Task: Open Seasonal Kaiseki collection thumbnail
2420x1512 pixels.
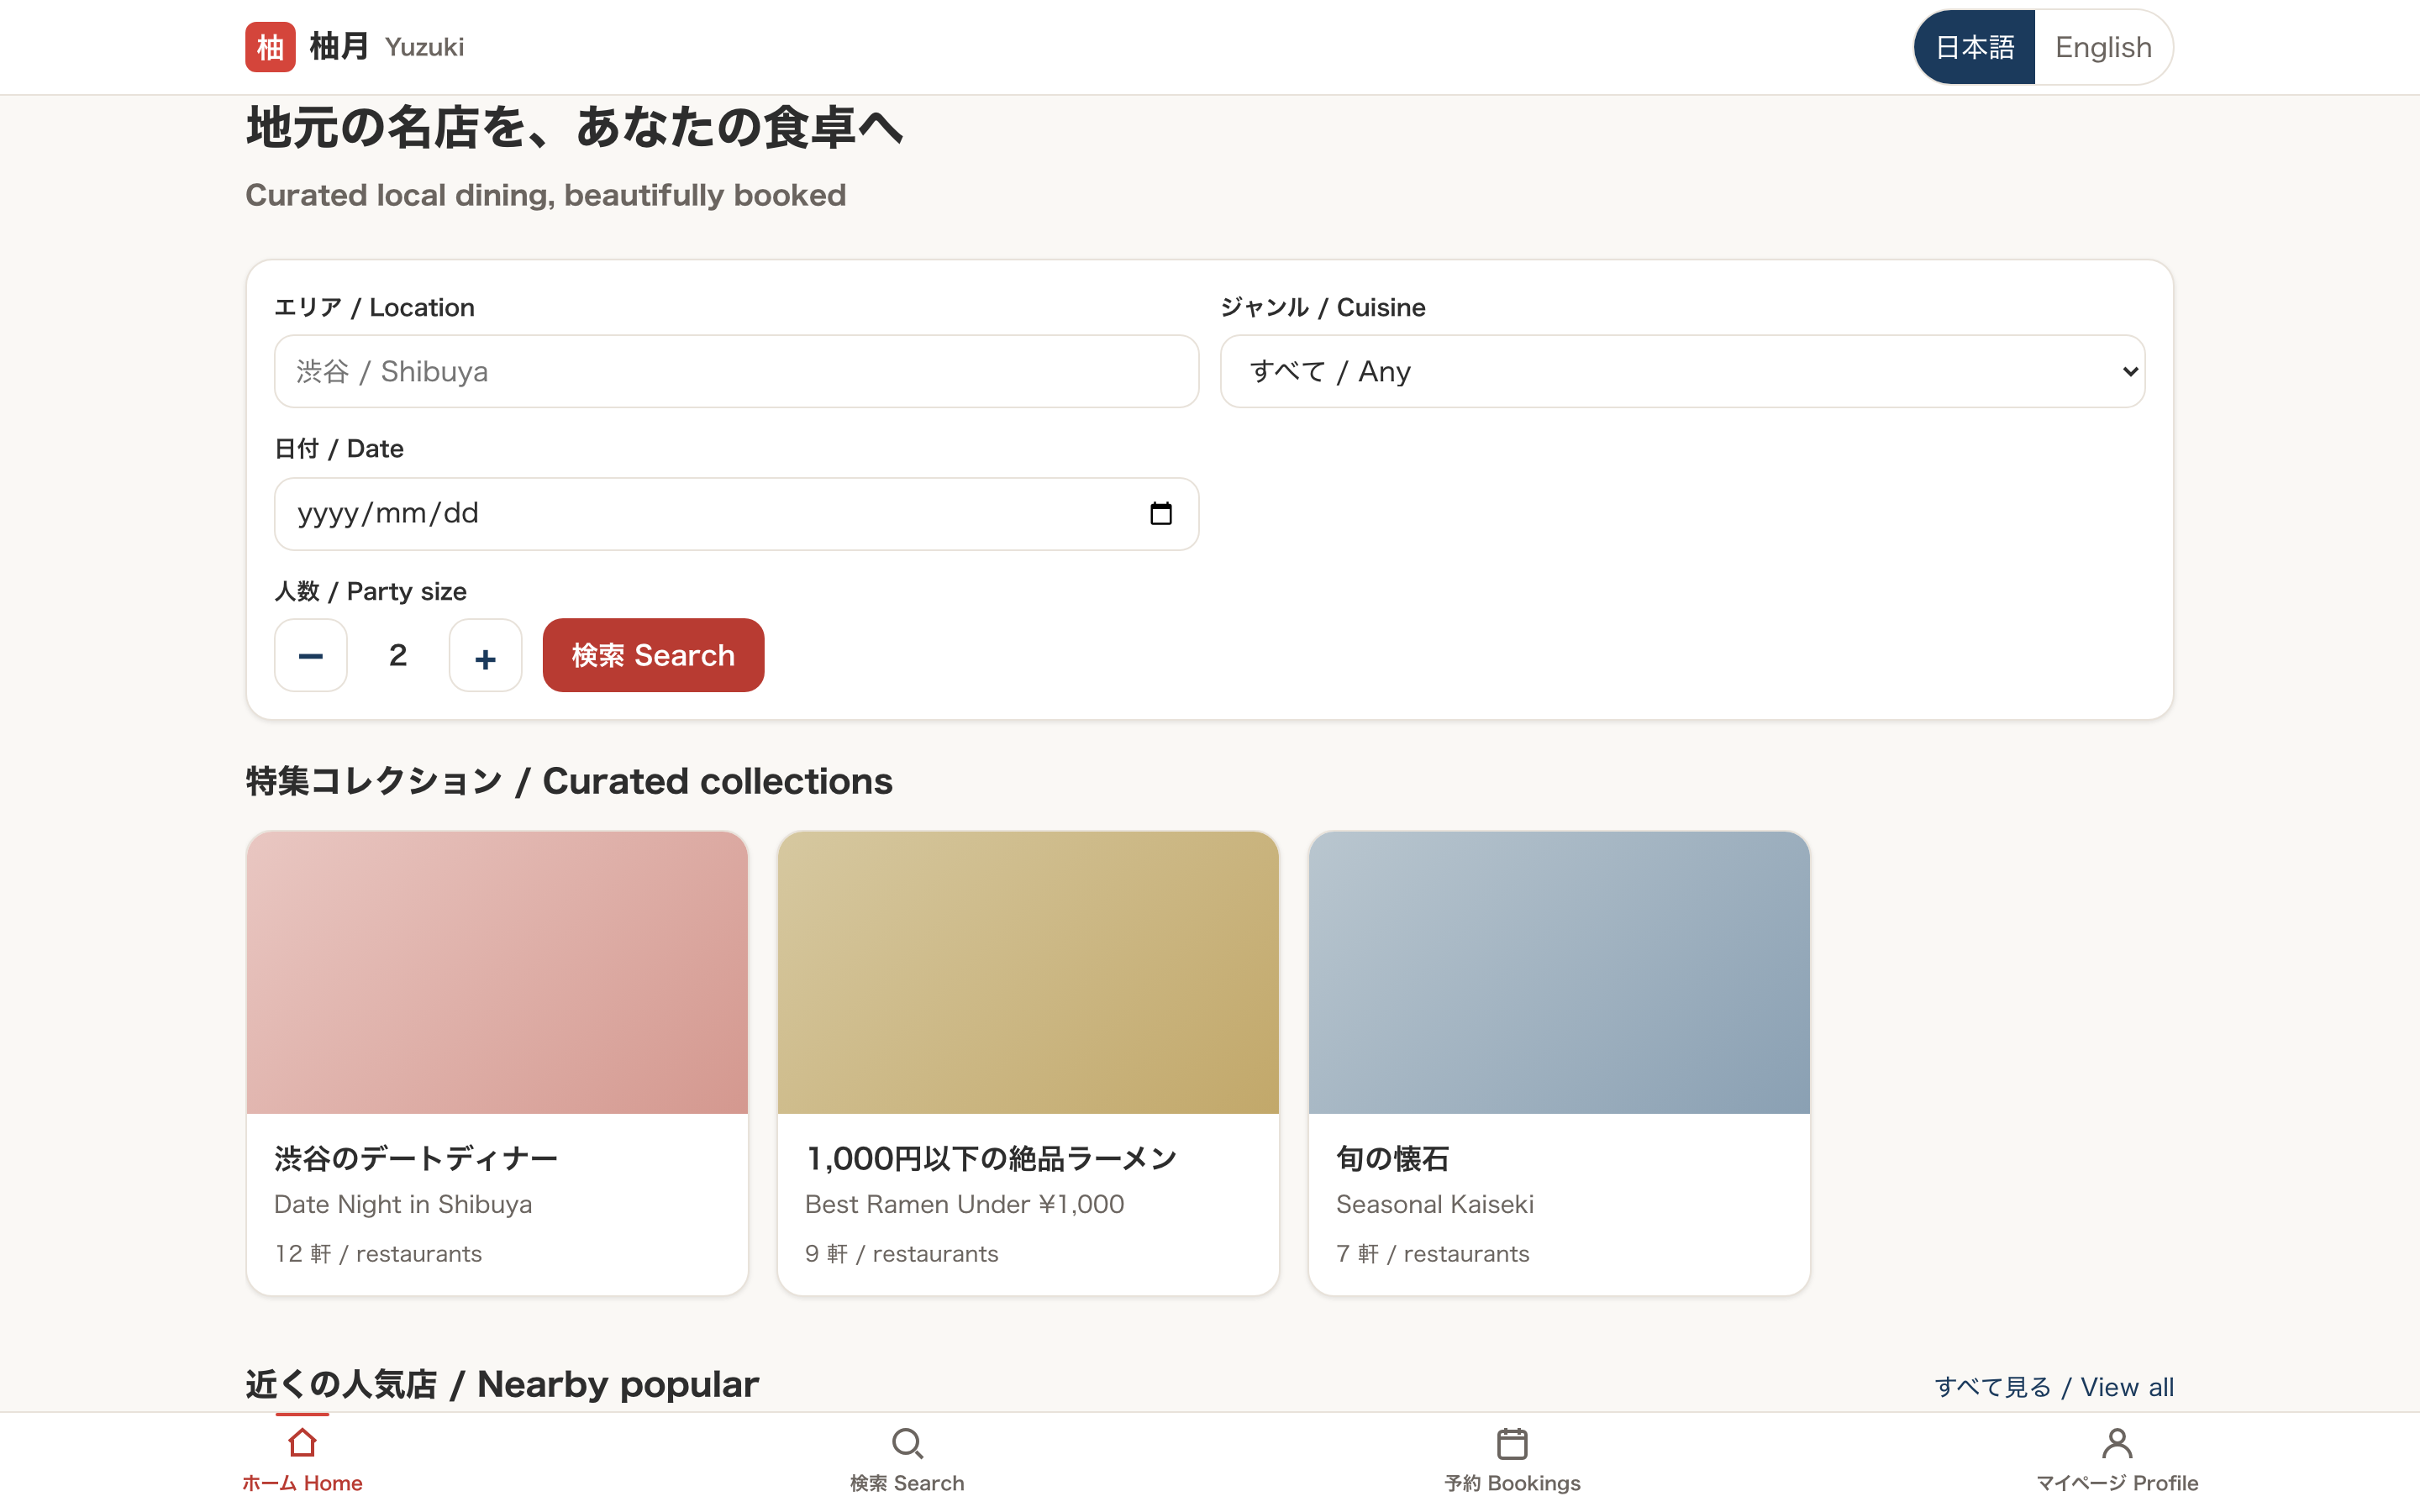Action: pos(1559,972)
